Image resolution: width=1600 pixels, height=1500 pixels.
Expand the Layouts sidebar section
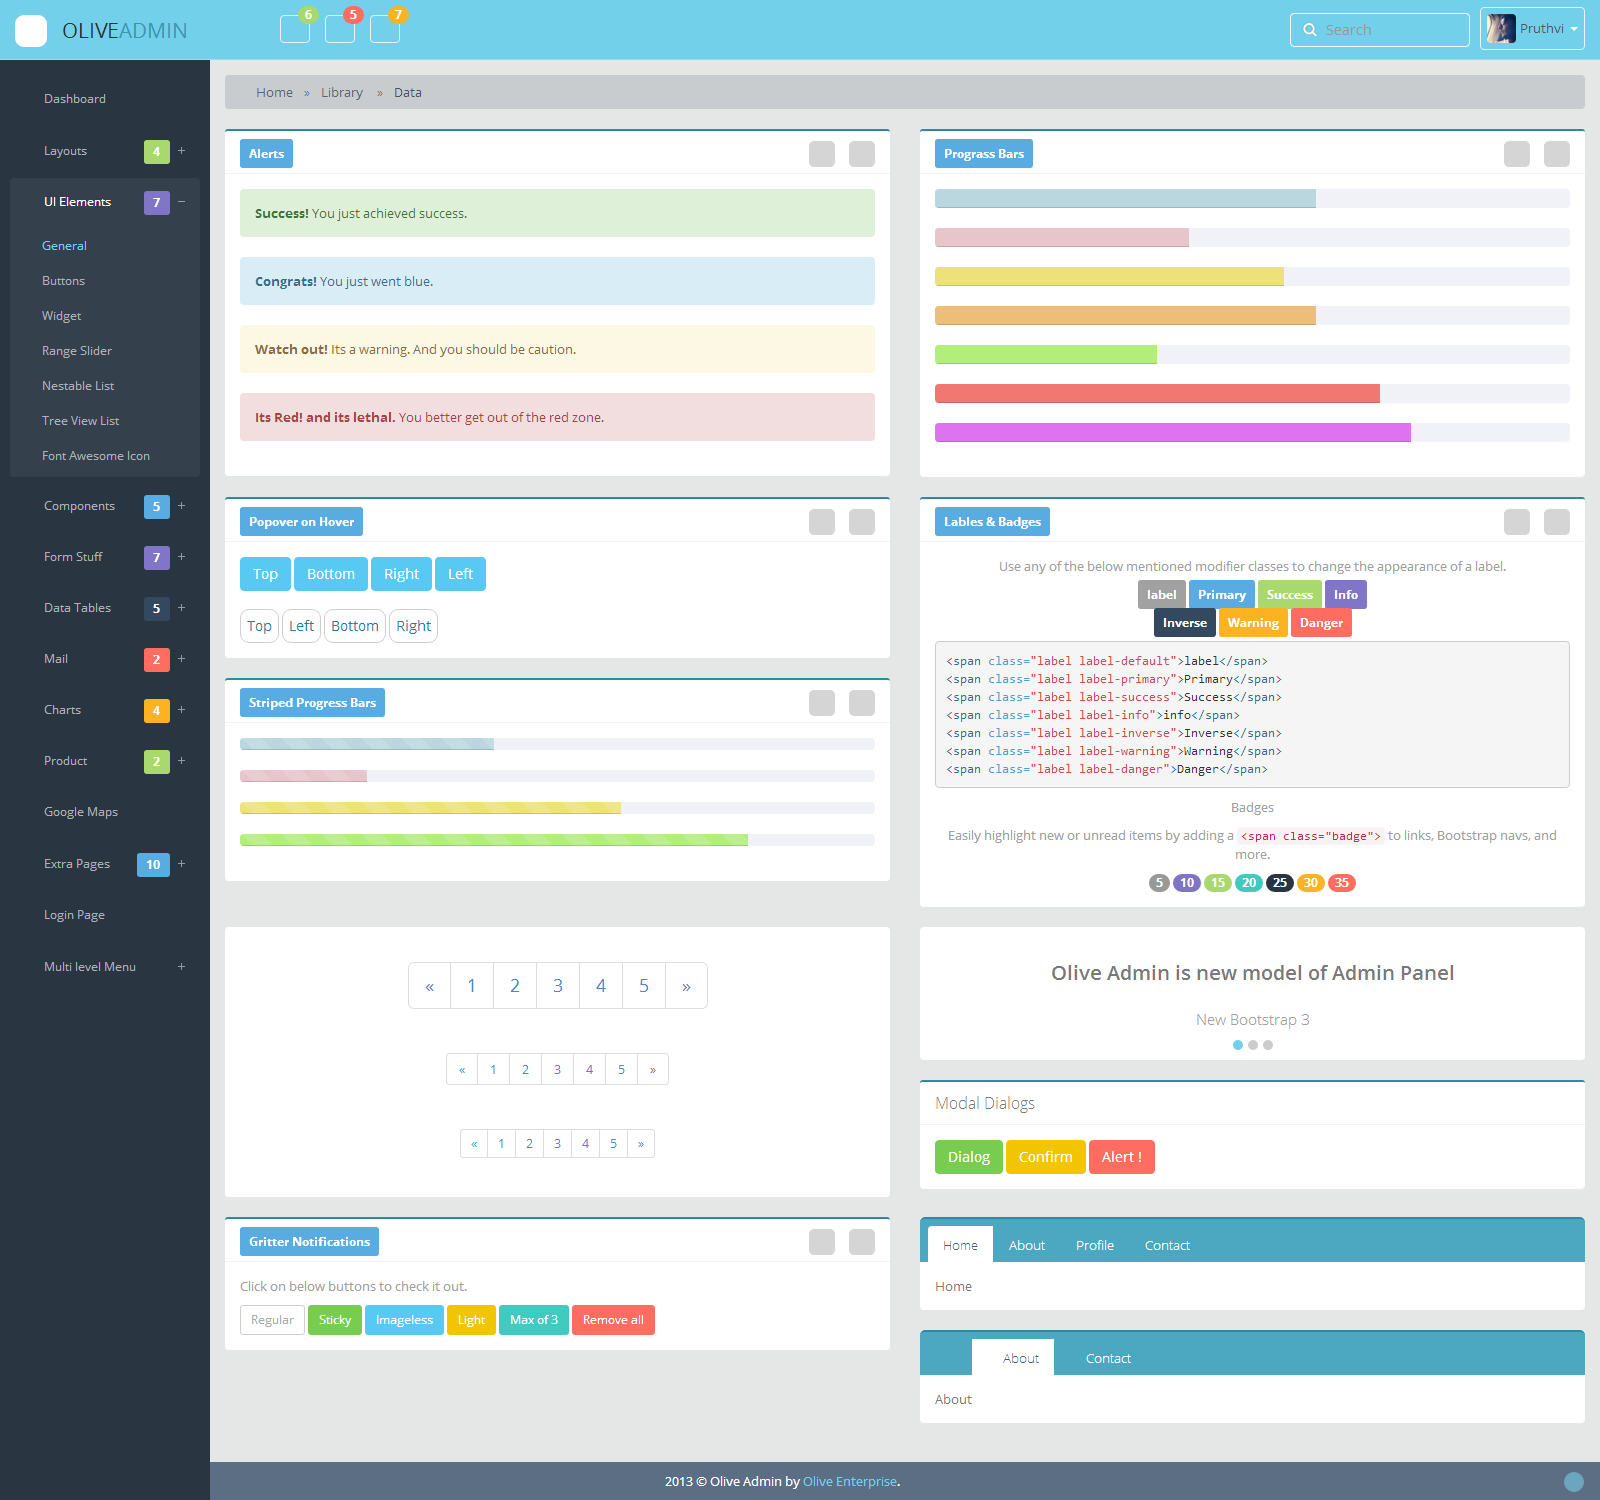(x=182, y=151)
